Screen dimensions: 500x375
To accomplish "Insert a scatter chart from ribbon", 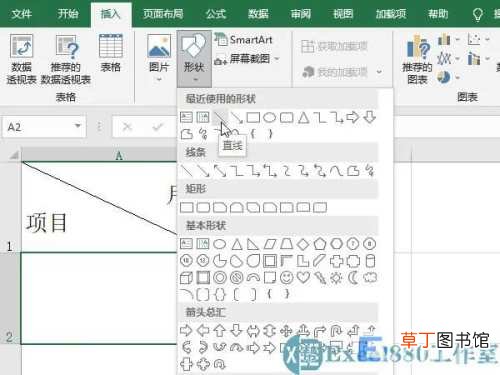I will [474, 39].
